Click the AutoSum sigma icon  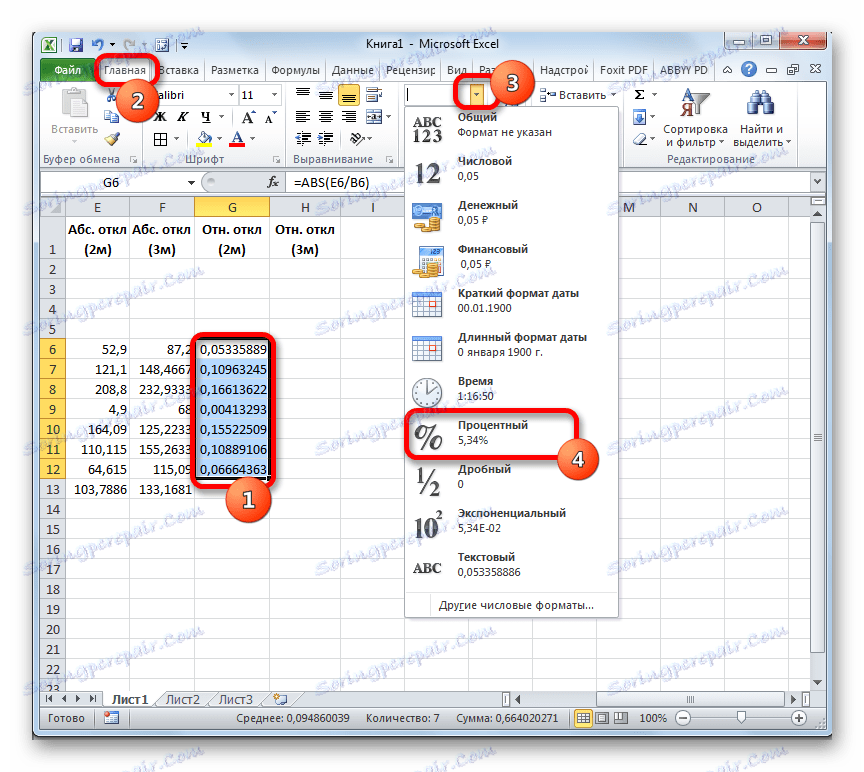click(638, 95)
